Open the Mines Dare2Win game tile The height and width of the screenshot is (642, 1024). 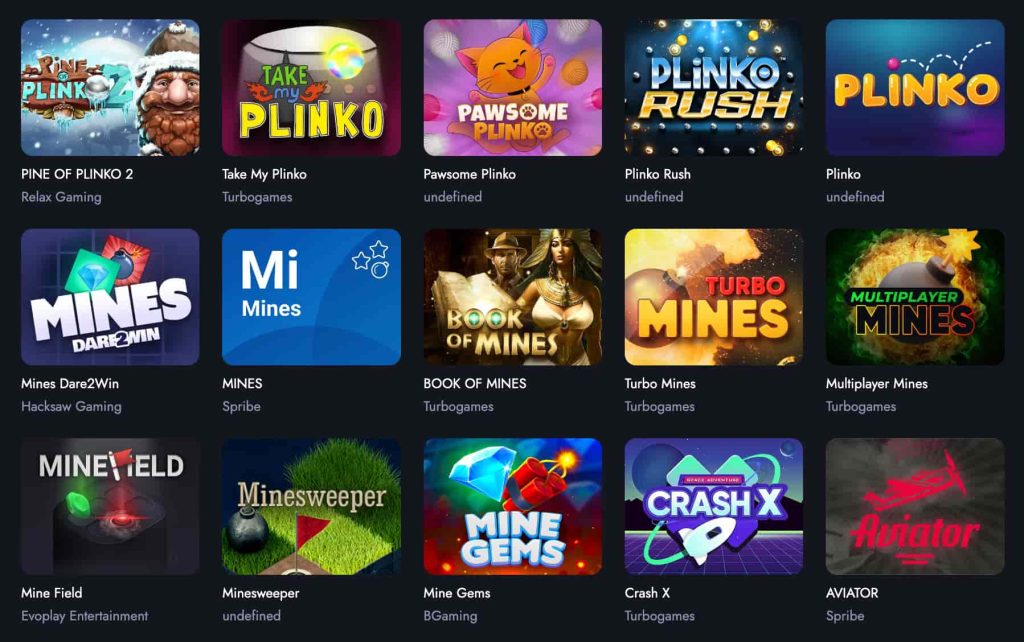coord(110,297)
